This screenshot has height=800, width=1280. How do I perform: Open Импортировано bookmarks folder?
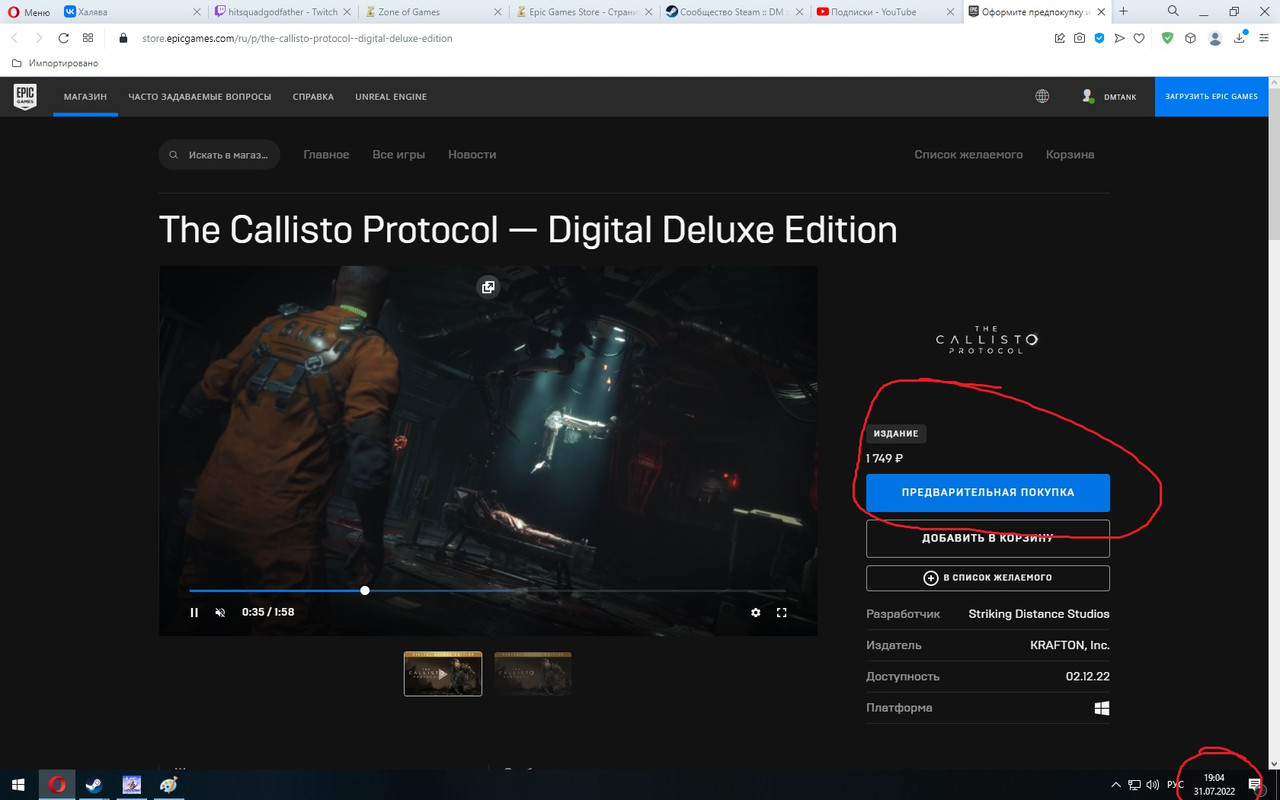tap(55, 63)
